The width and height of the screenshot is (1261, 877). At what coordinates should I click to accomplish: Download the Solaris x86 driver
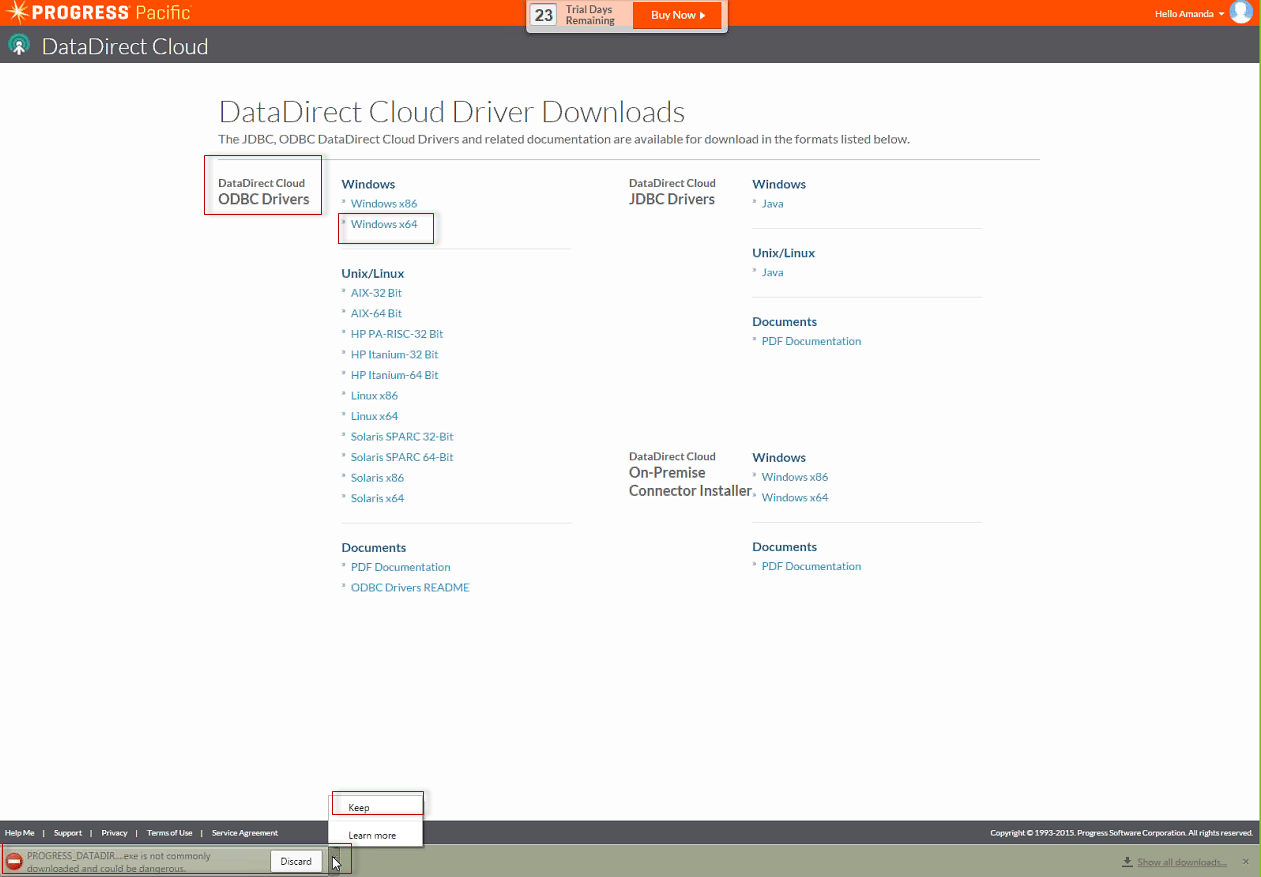click(x=377, y=478)
